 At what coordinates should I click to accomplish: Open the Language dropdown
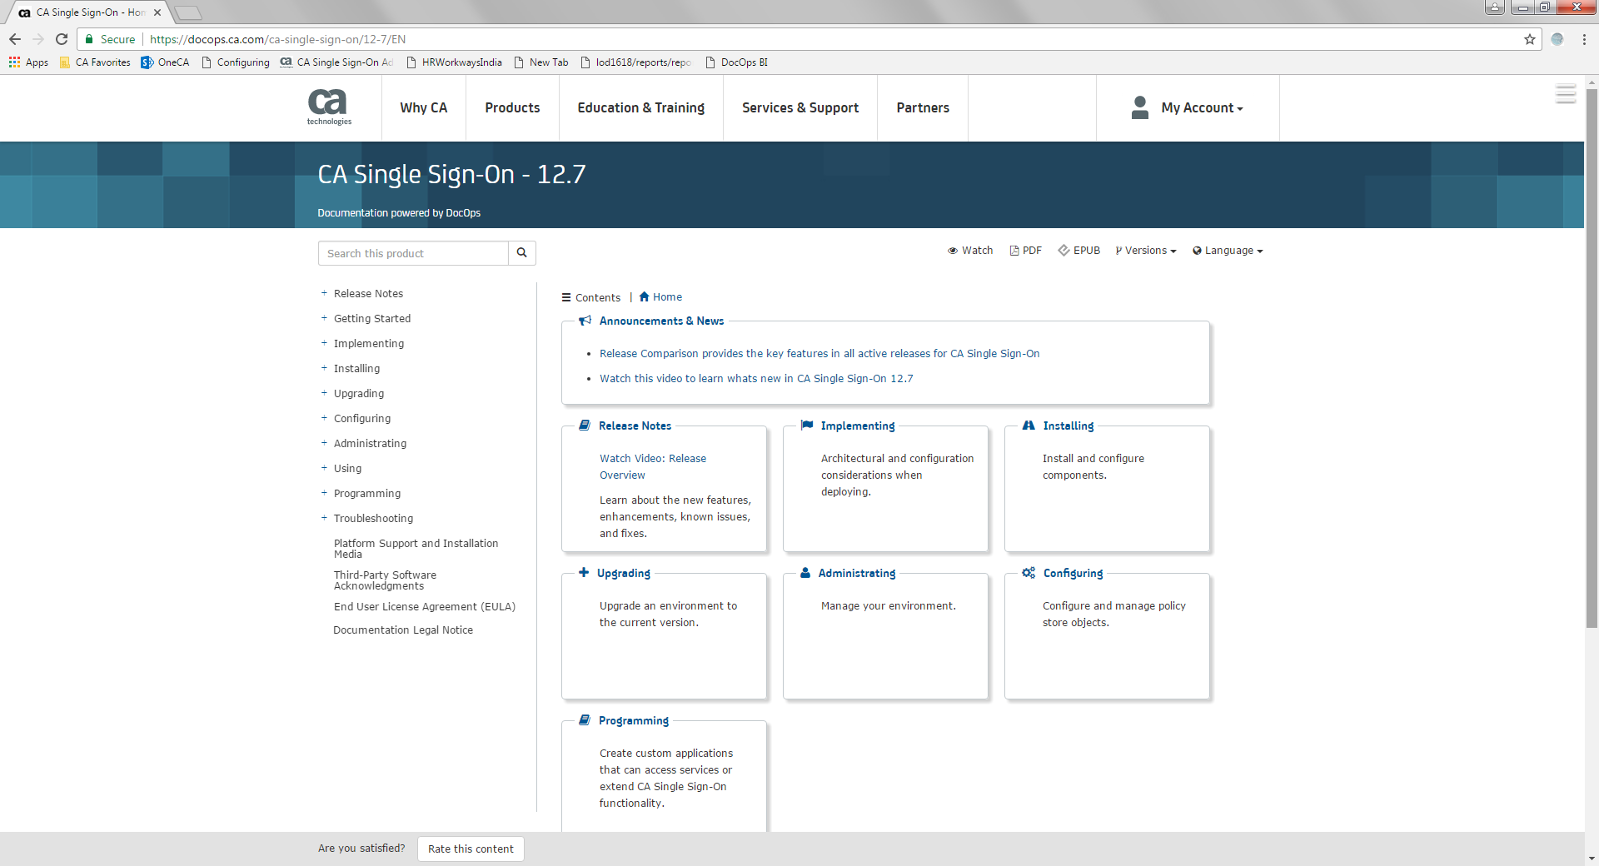pyautogui.click(x=1228, y=251)
